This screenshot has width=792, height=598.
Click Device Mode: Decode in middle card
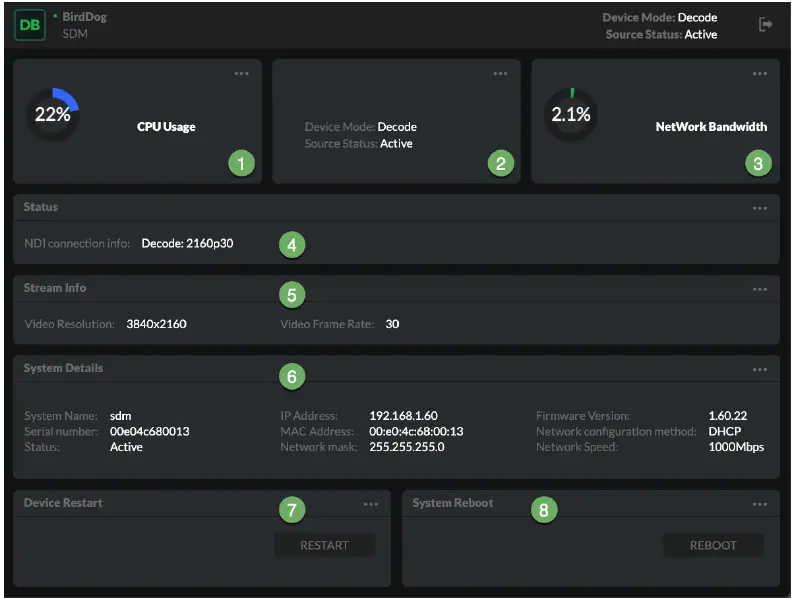(x=361, y=127)
